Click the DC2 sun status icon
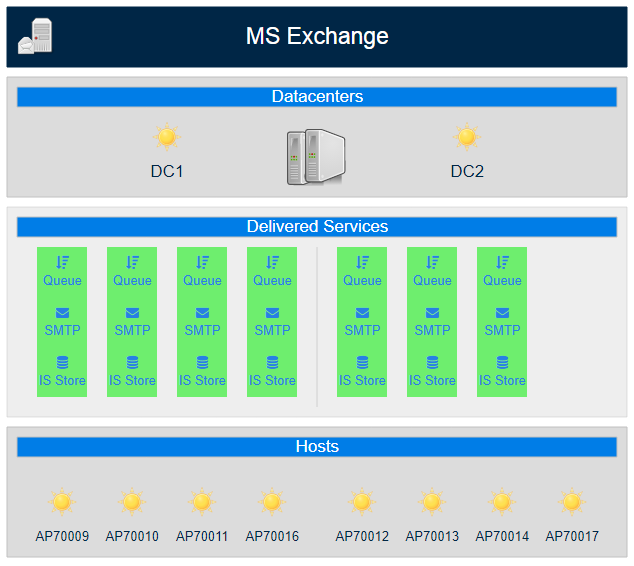 pyautogui.click(x=467, y=137)
